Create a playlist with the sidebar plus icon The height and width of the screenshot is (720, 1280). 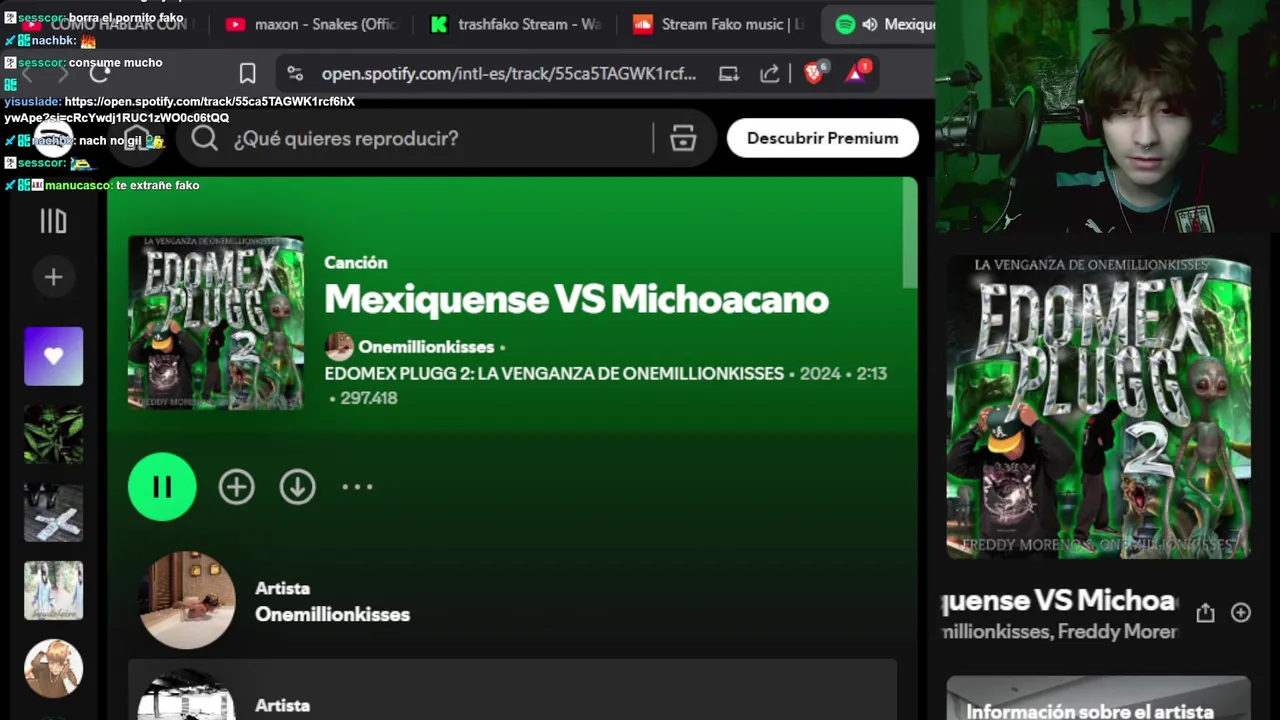pyautogui.click(x=53, y=277)
